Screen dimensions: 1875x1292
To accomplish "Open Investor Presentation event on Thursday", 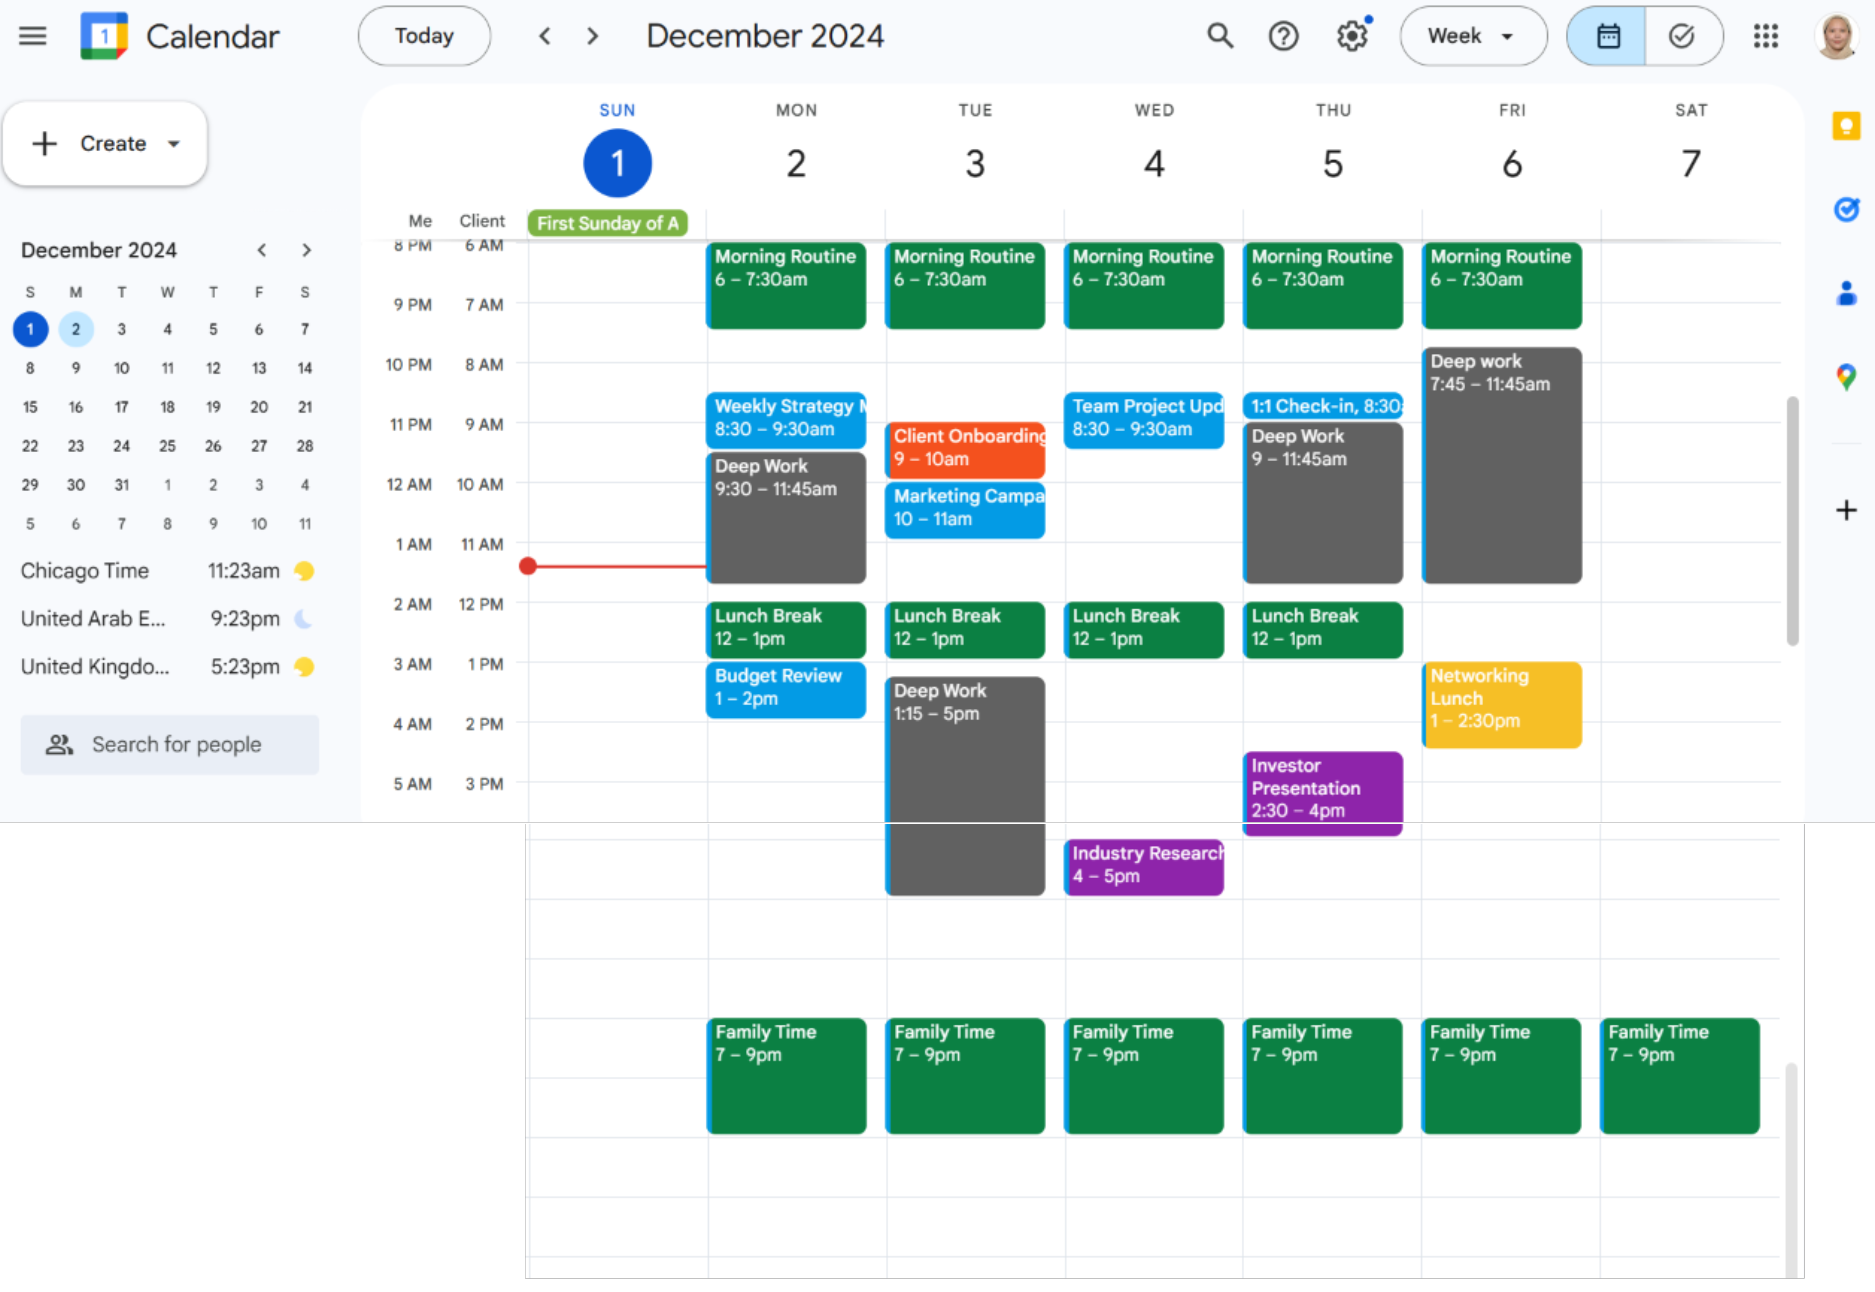I will [x=1323, y=793].
